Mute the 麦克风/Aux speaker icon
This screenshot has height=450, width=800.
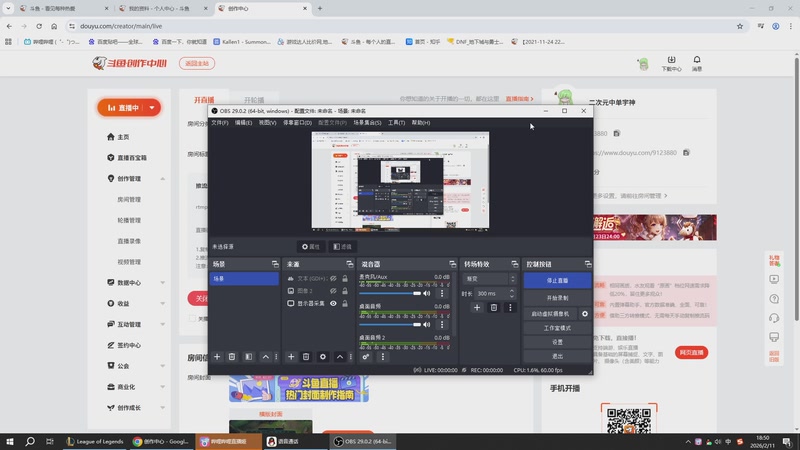click(427, 293)
